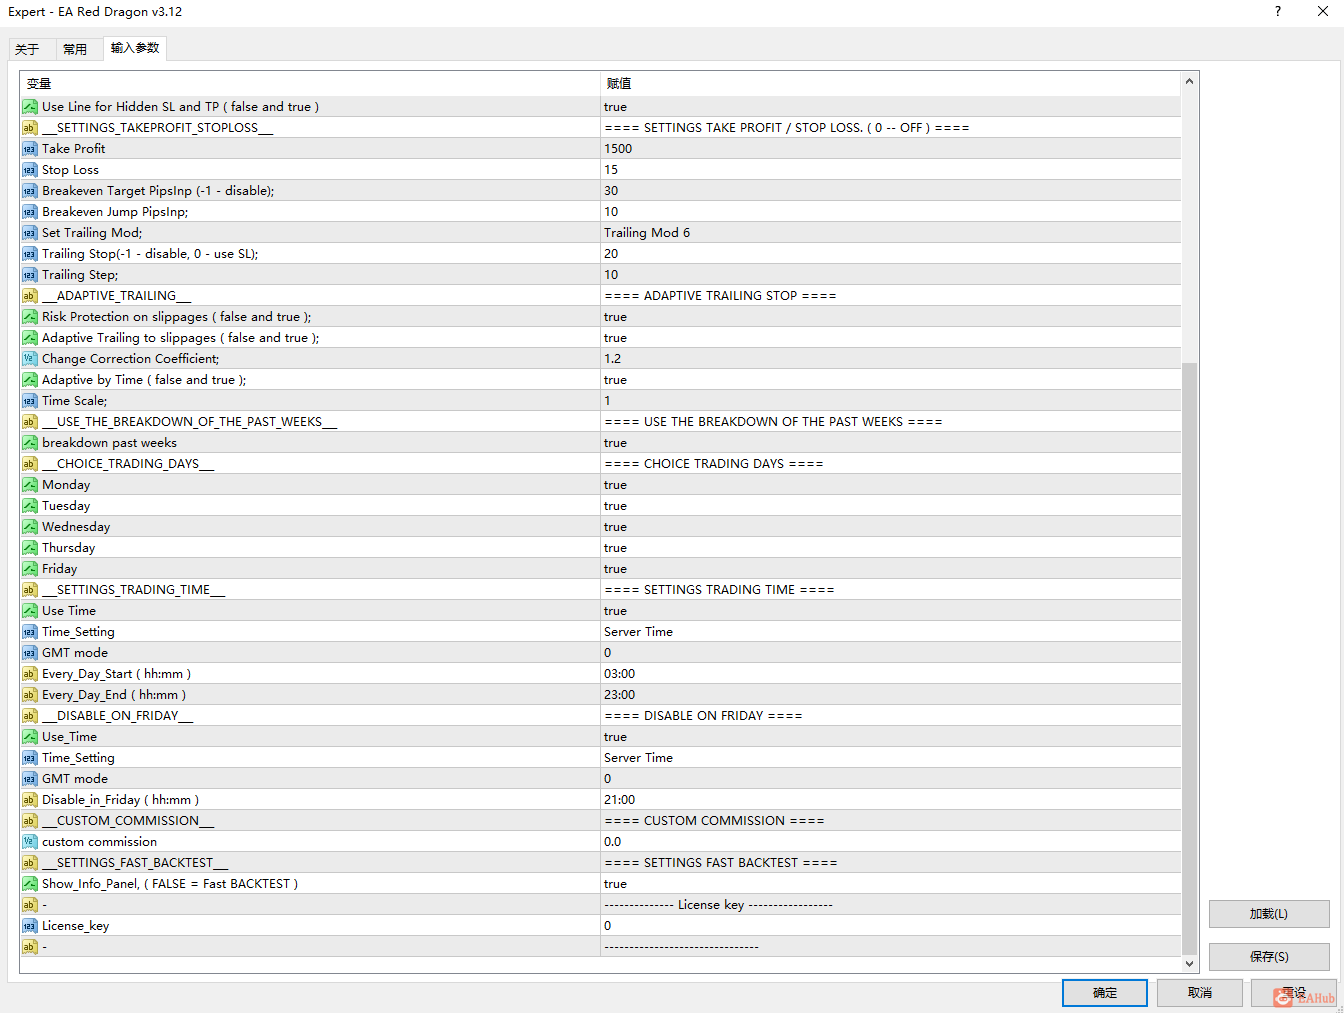Viewport: 1344px width, 1013px height.
Task: Select the Breakeven Target value 30
Action: (611, 191)
